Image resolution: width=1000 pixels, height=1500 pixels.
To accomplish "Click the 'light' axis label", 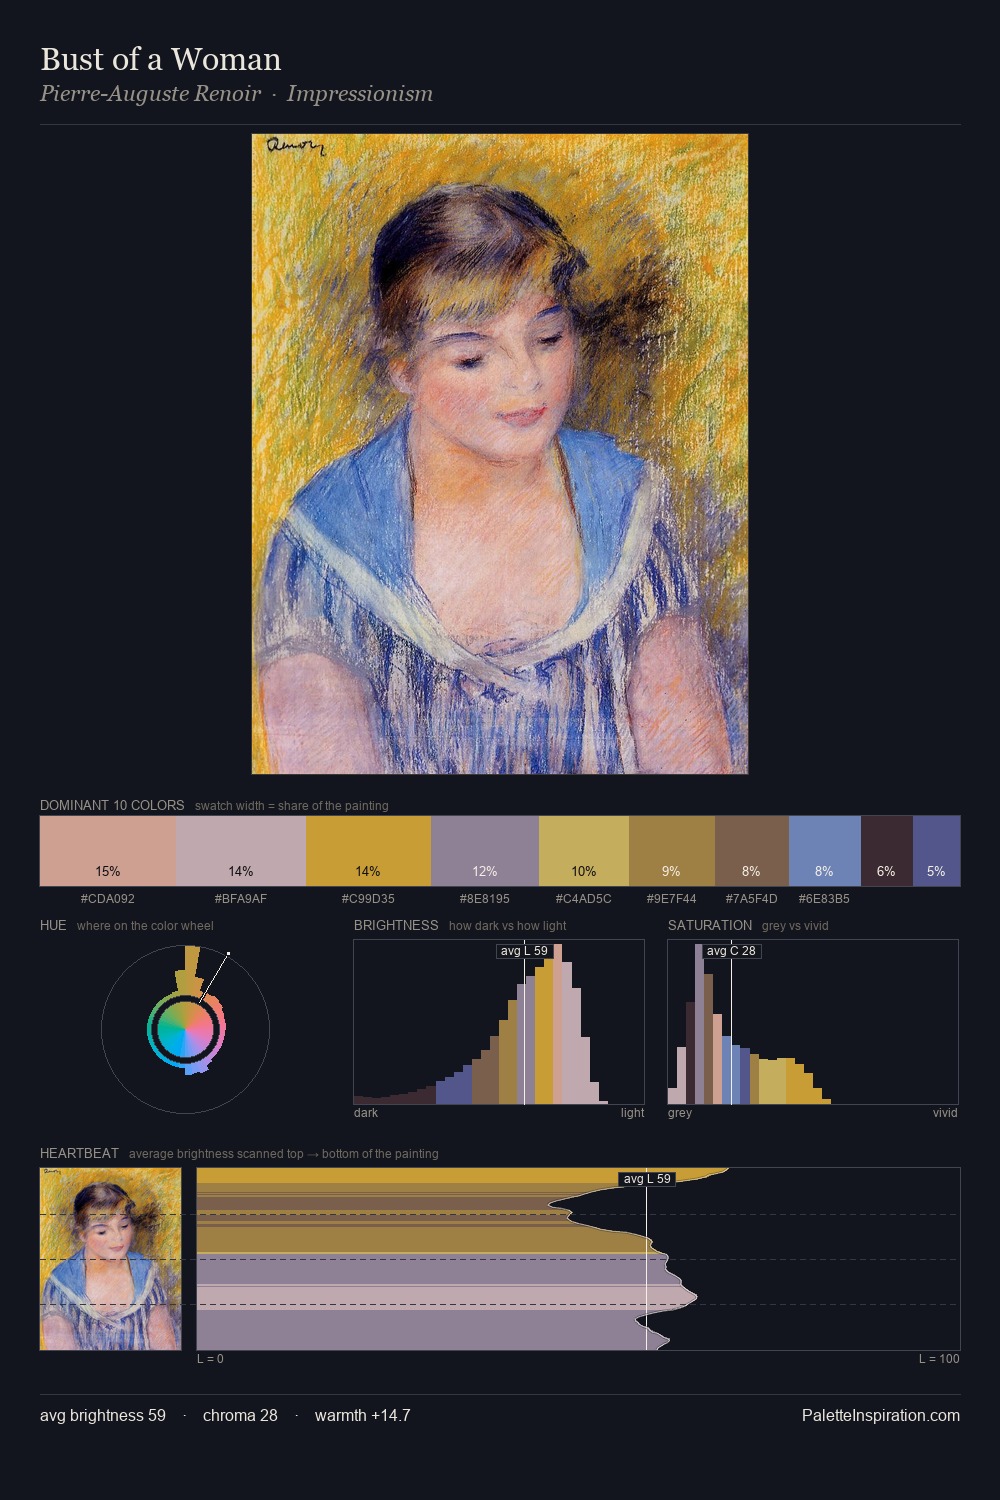I will coord(633,1113).
